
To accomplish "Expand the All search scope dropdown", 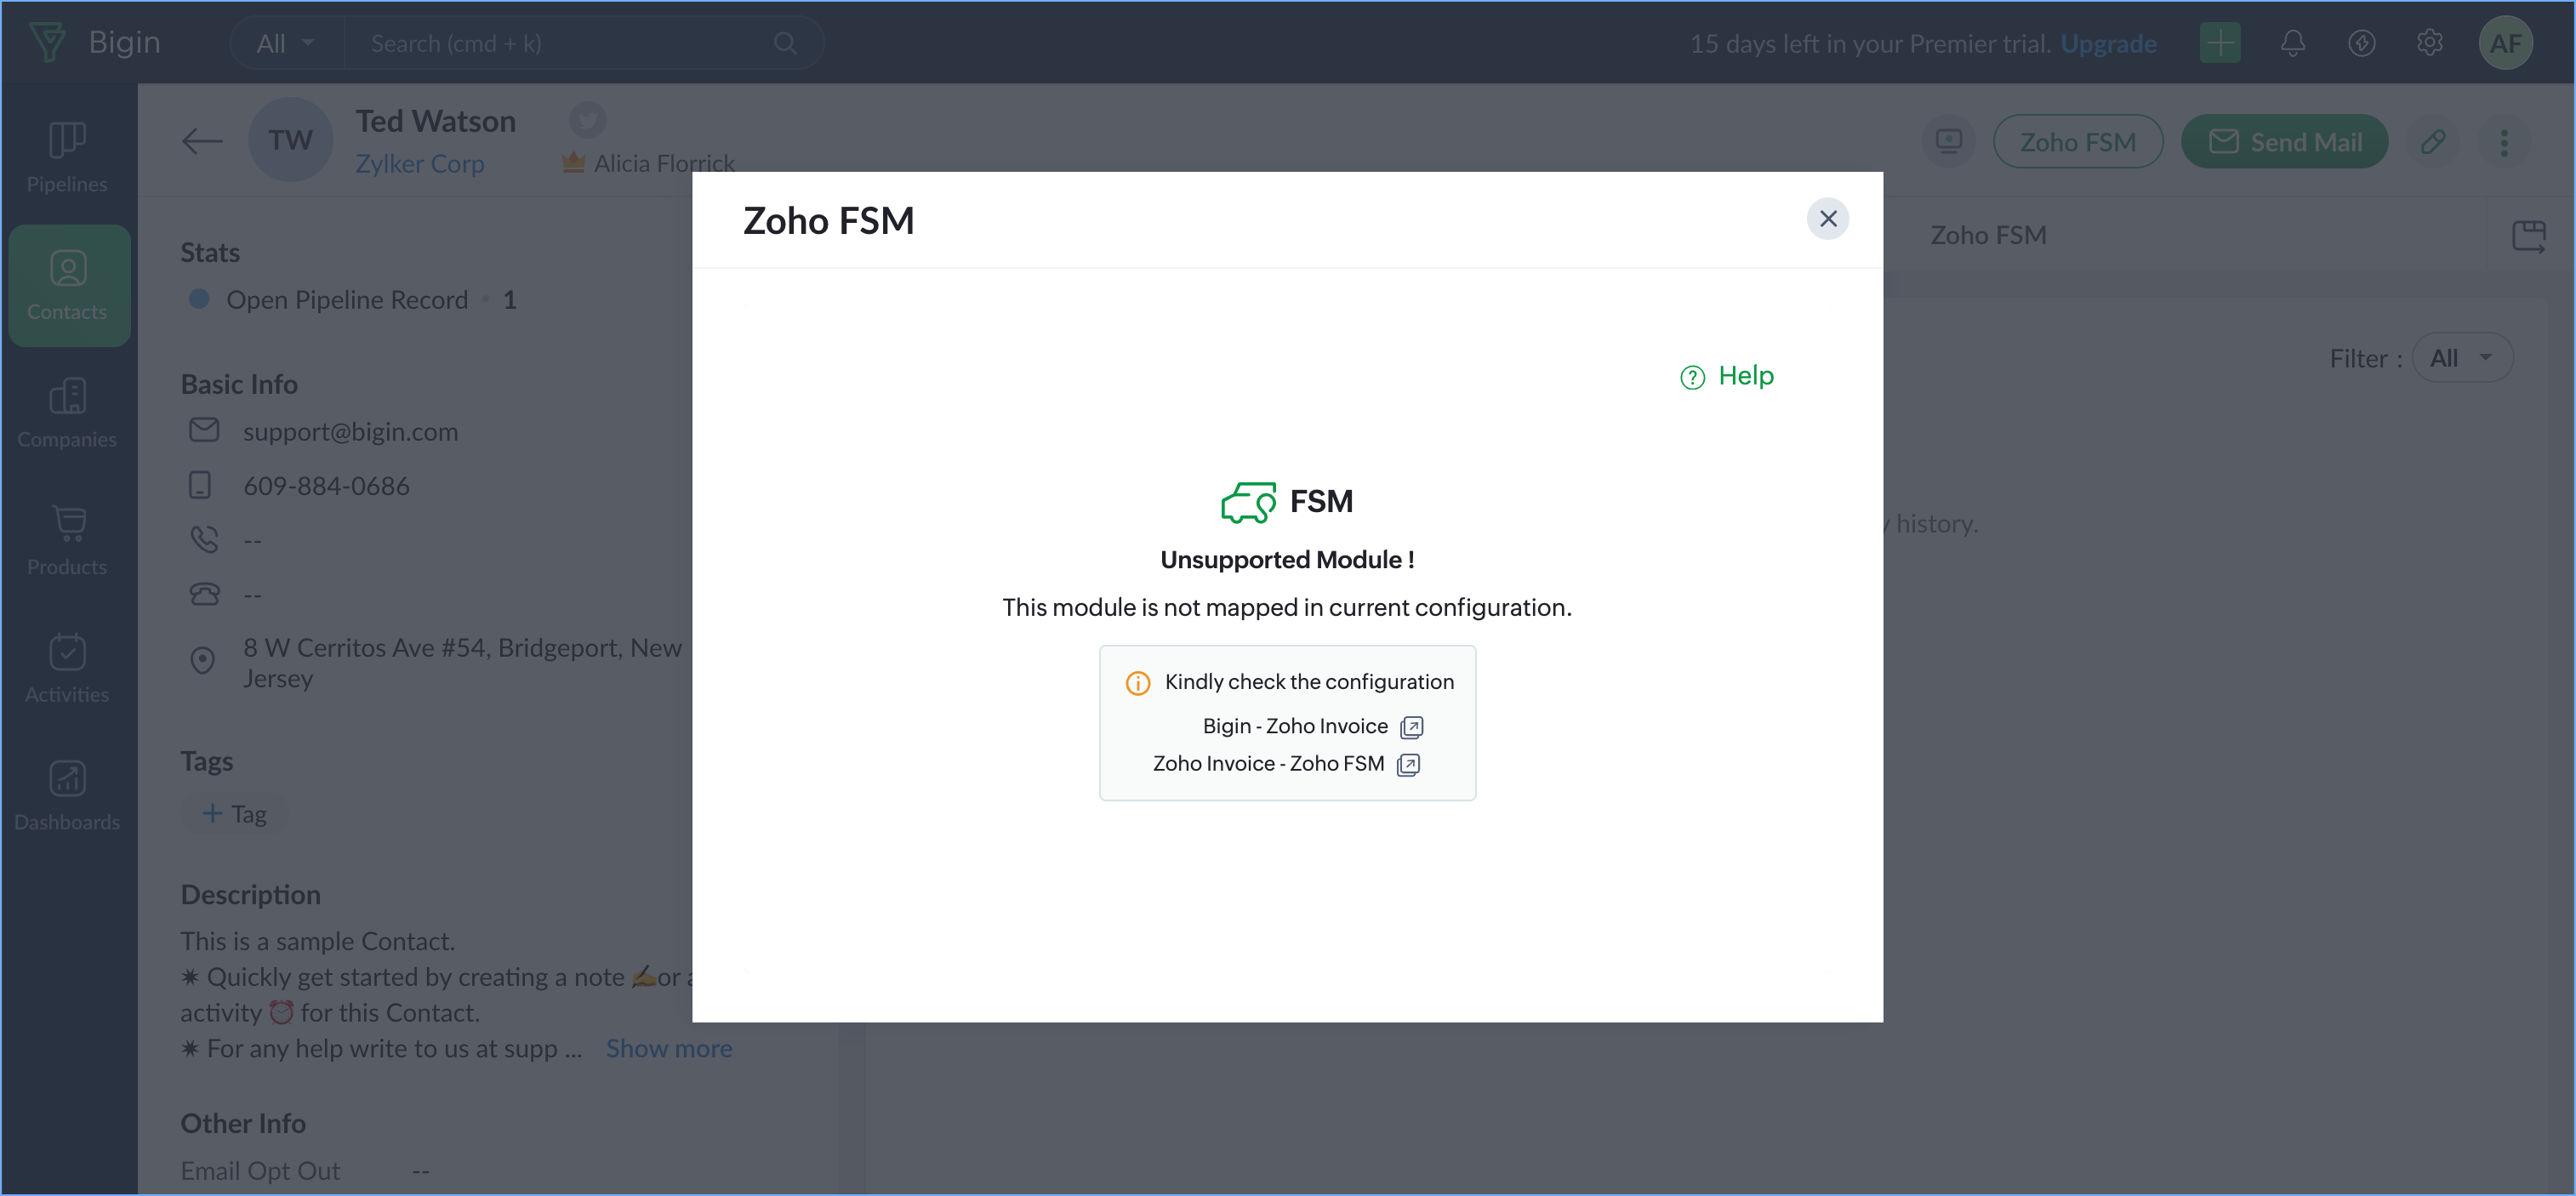I will [286, 43].
